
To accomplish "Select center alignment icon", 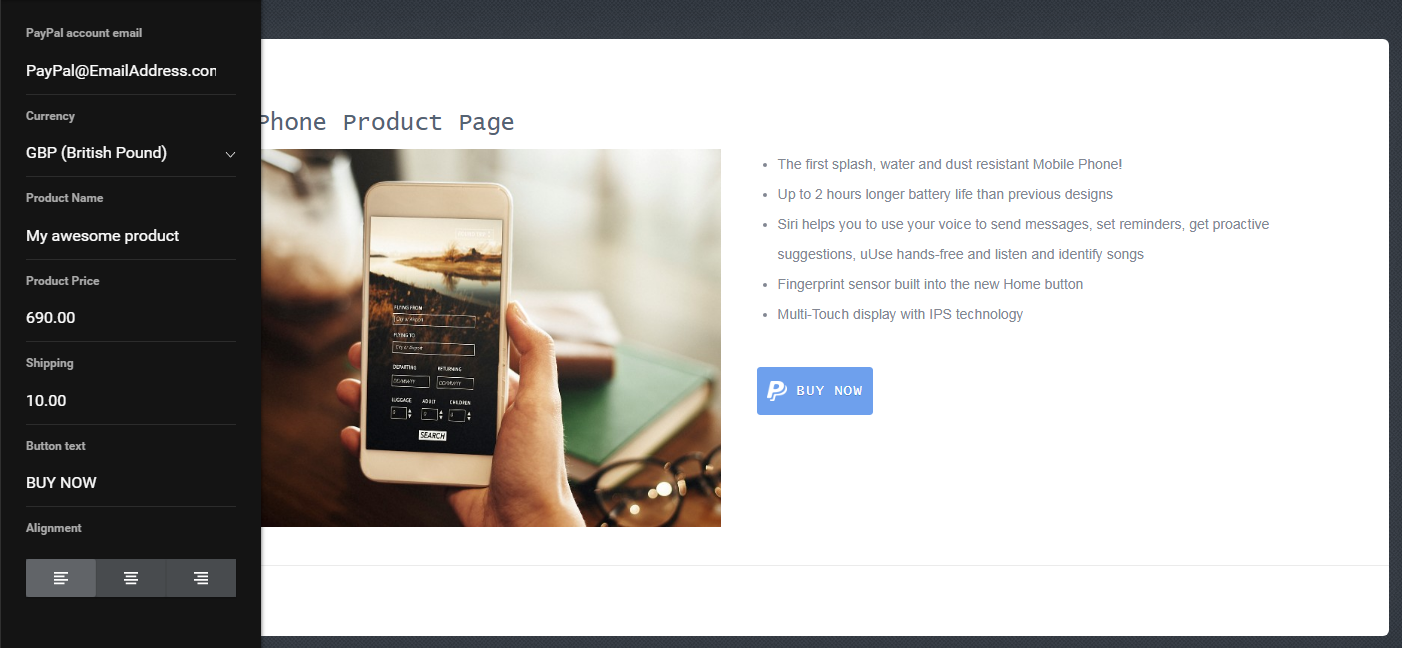I will click(131, 578).
